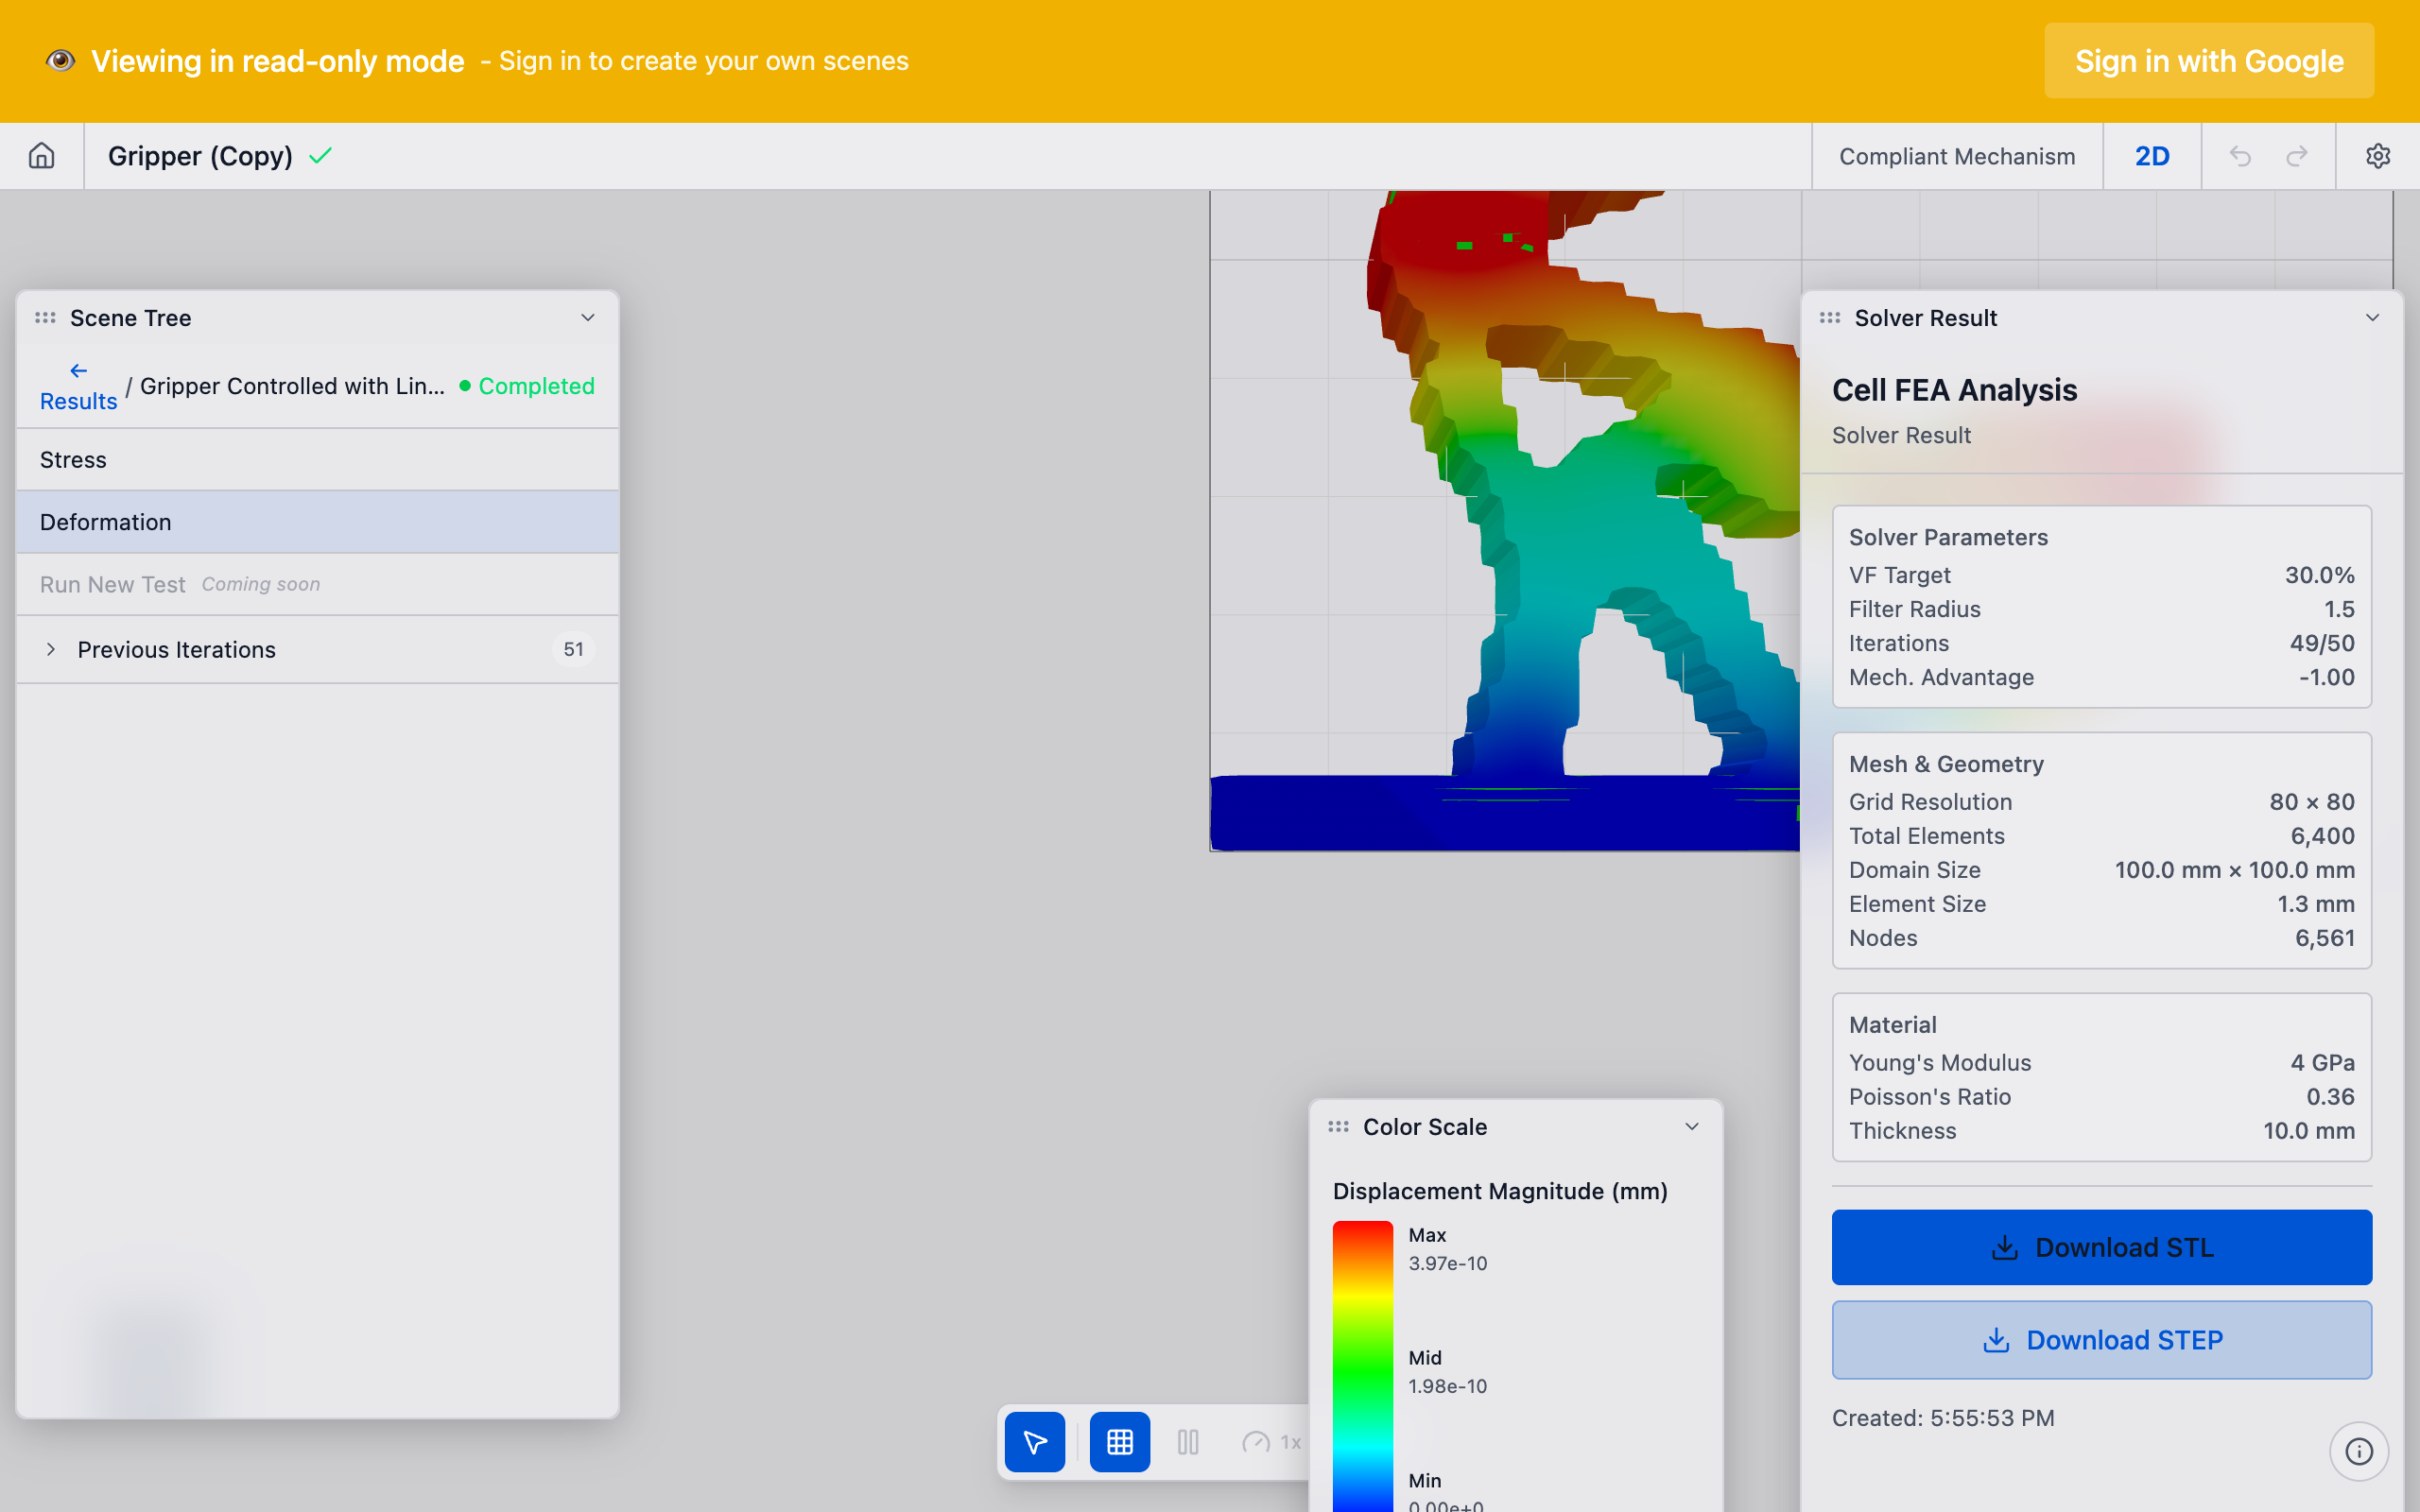
Task: Click the Mid 1.98e-10 scale label
Action: (1447, 1372)
